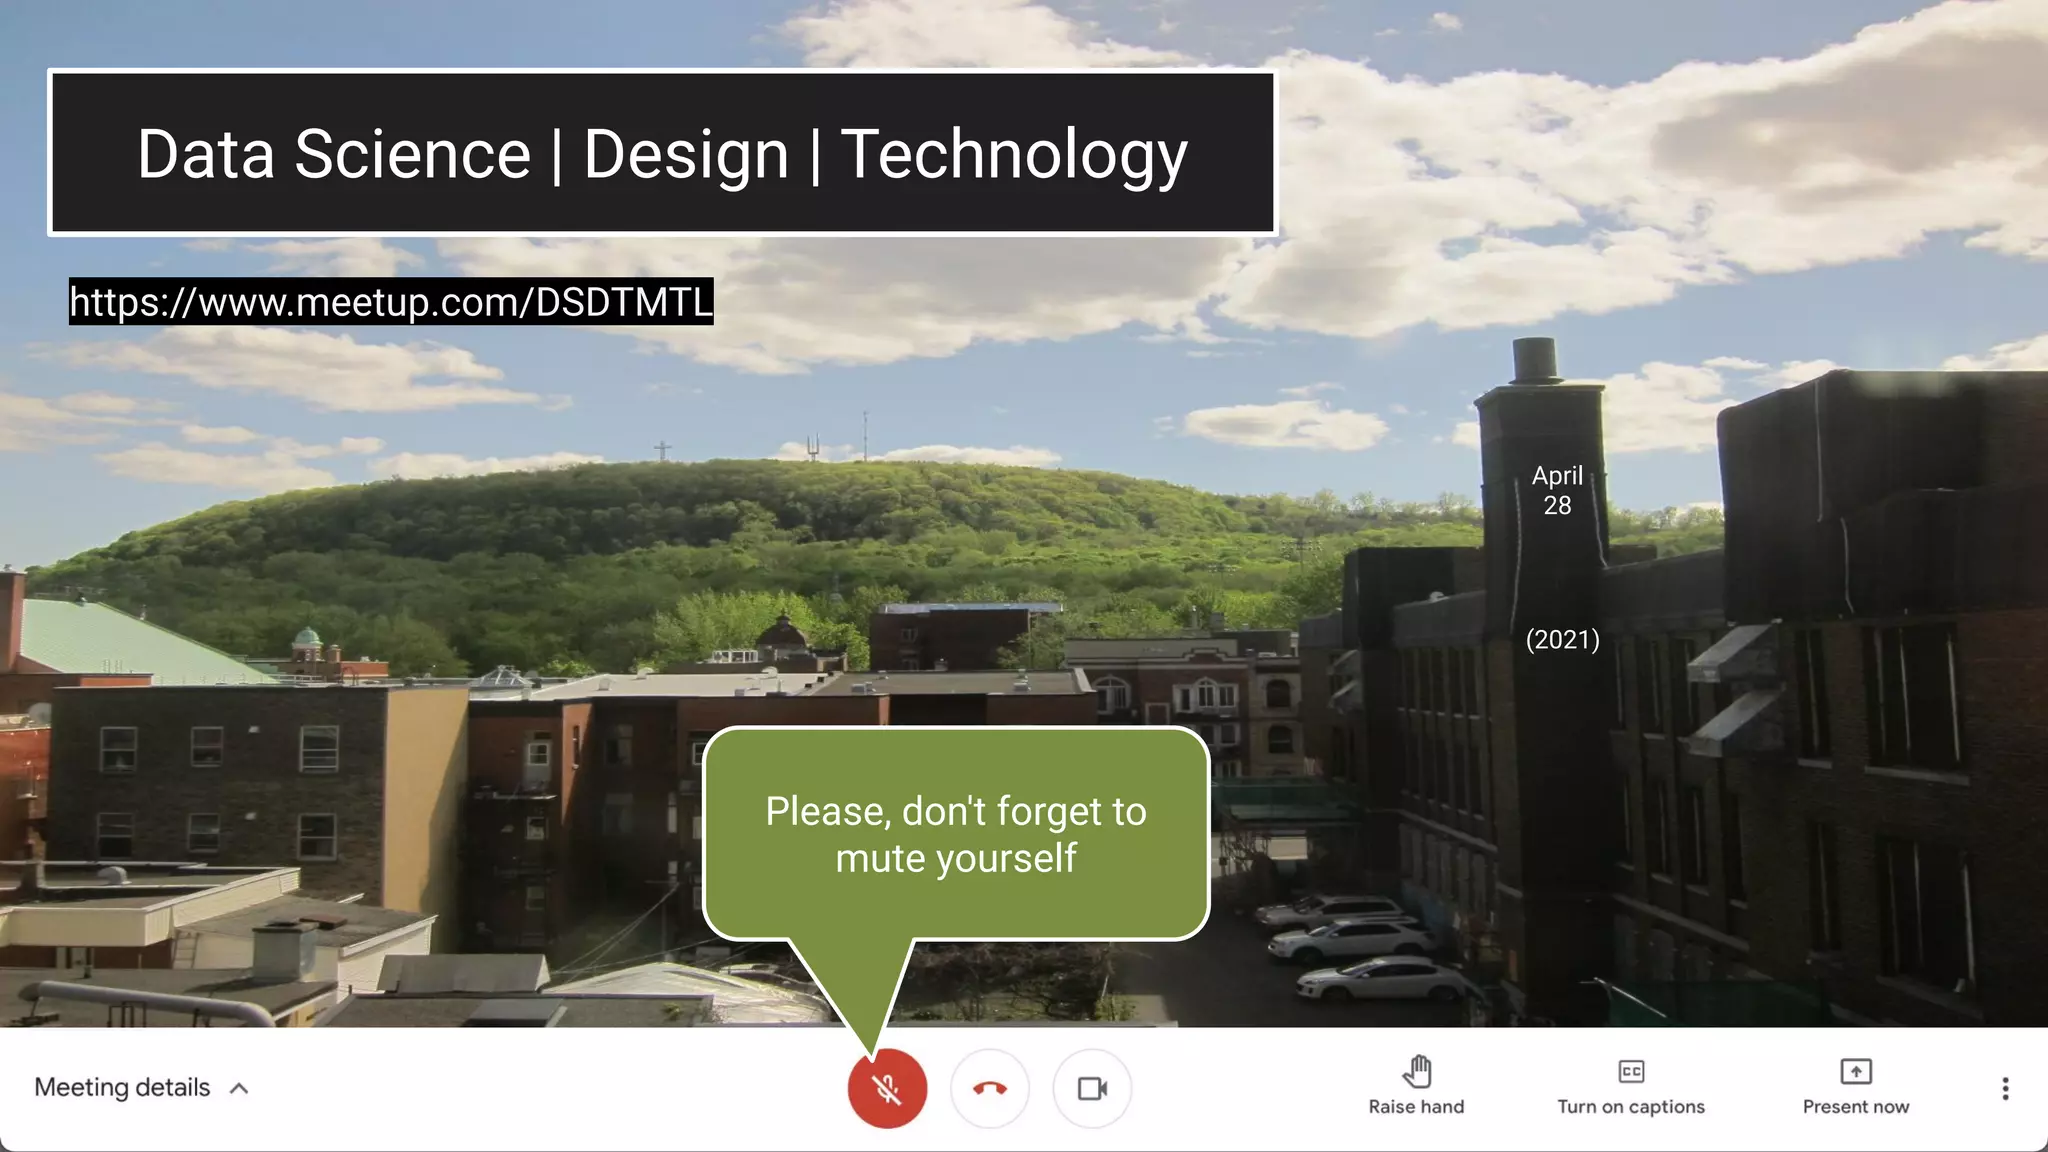Viewport: 2048px width, 1152px height.
Task: Click the (2021) year text
Action: click(x=1562, y=639)
